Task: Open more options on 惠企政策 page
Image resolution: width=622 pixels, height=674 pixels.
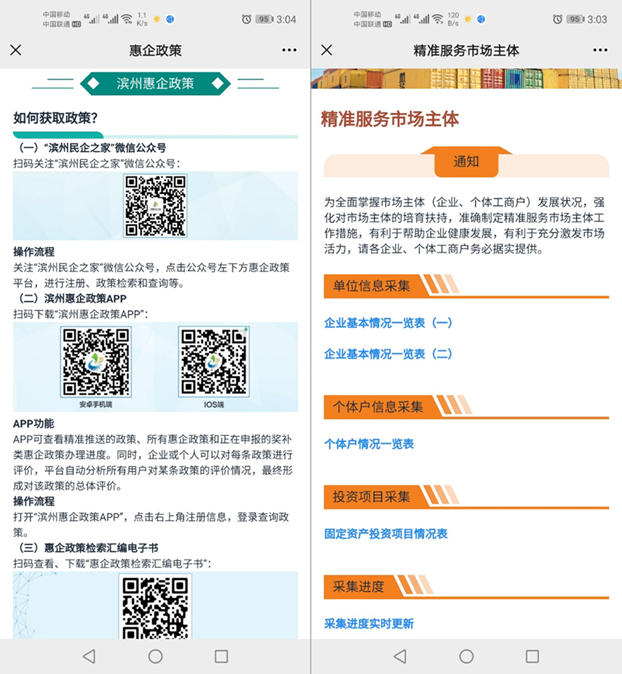Action: click(x=289, y=50)
